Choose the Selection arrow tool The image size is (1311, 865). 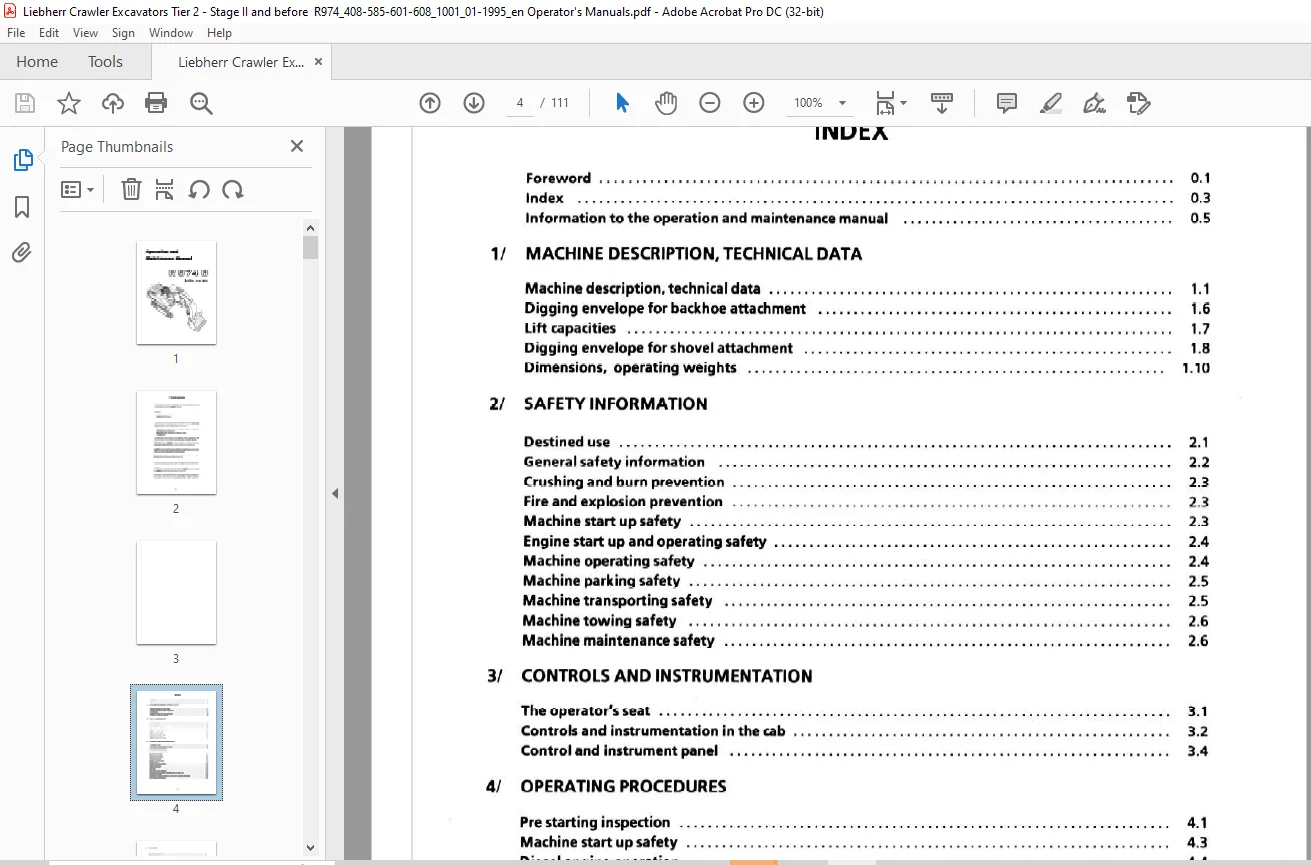click(x=622, y=103)
